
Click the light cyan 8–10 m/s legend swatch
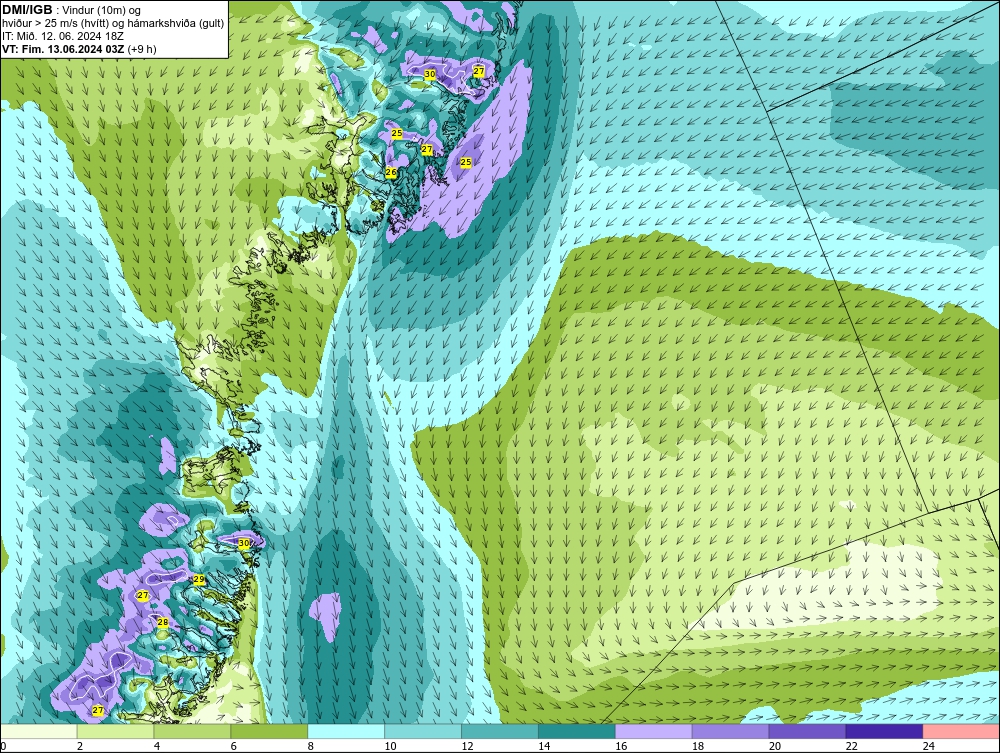point(346,731)
